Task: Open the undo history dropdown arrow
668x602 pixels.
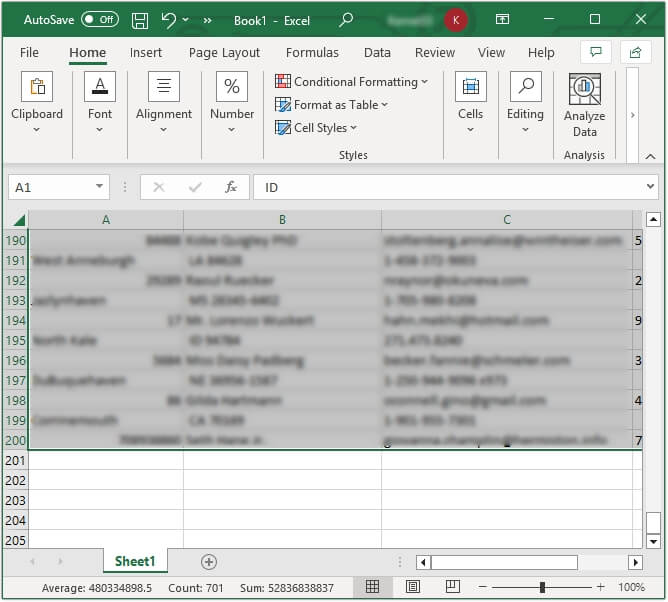Action: [x=185, y=20]
